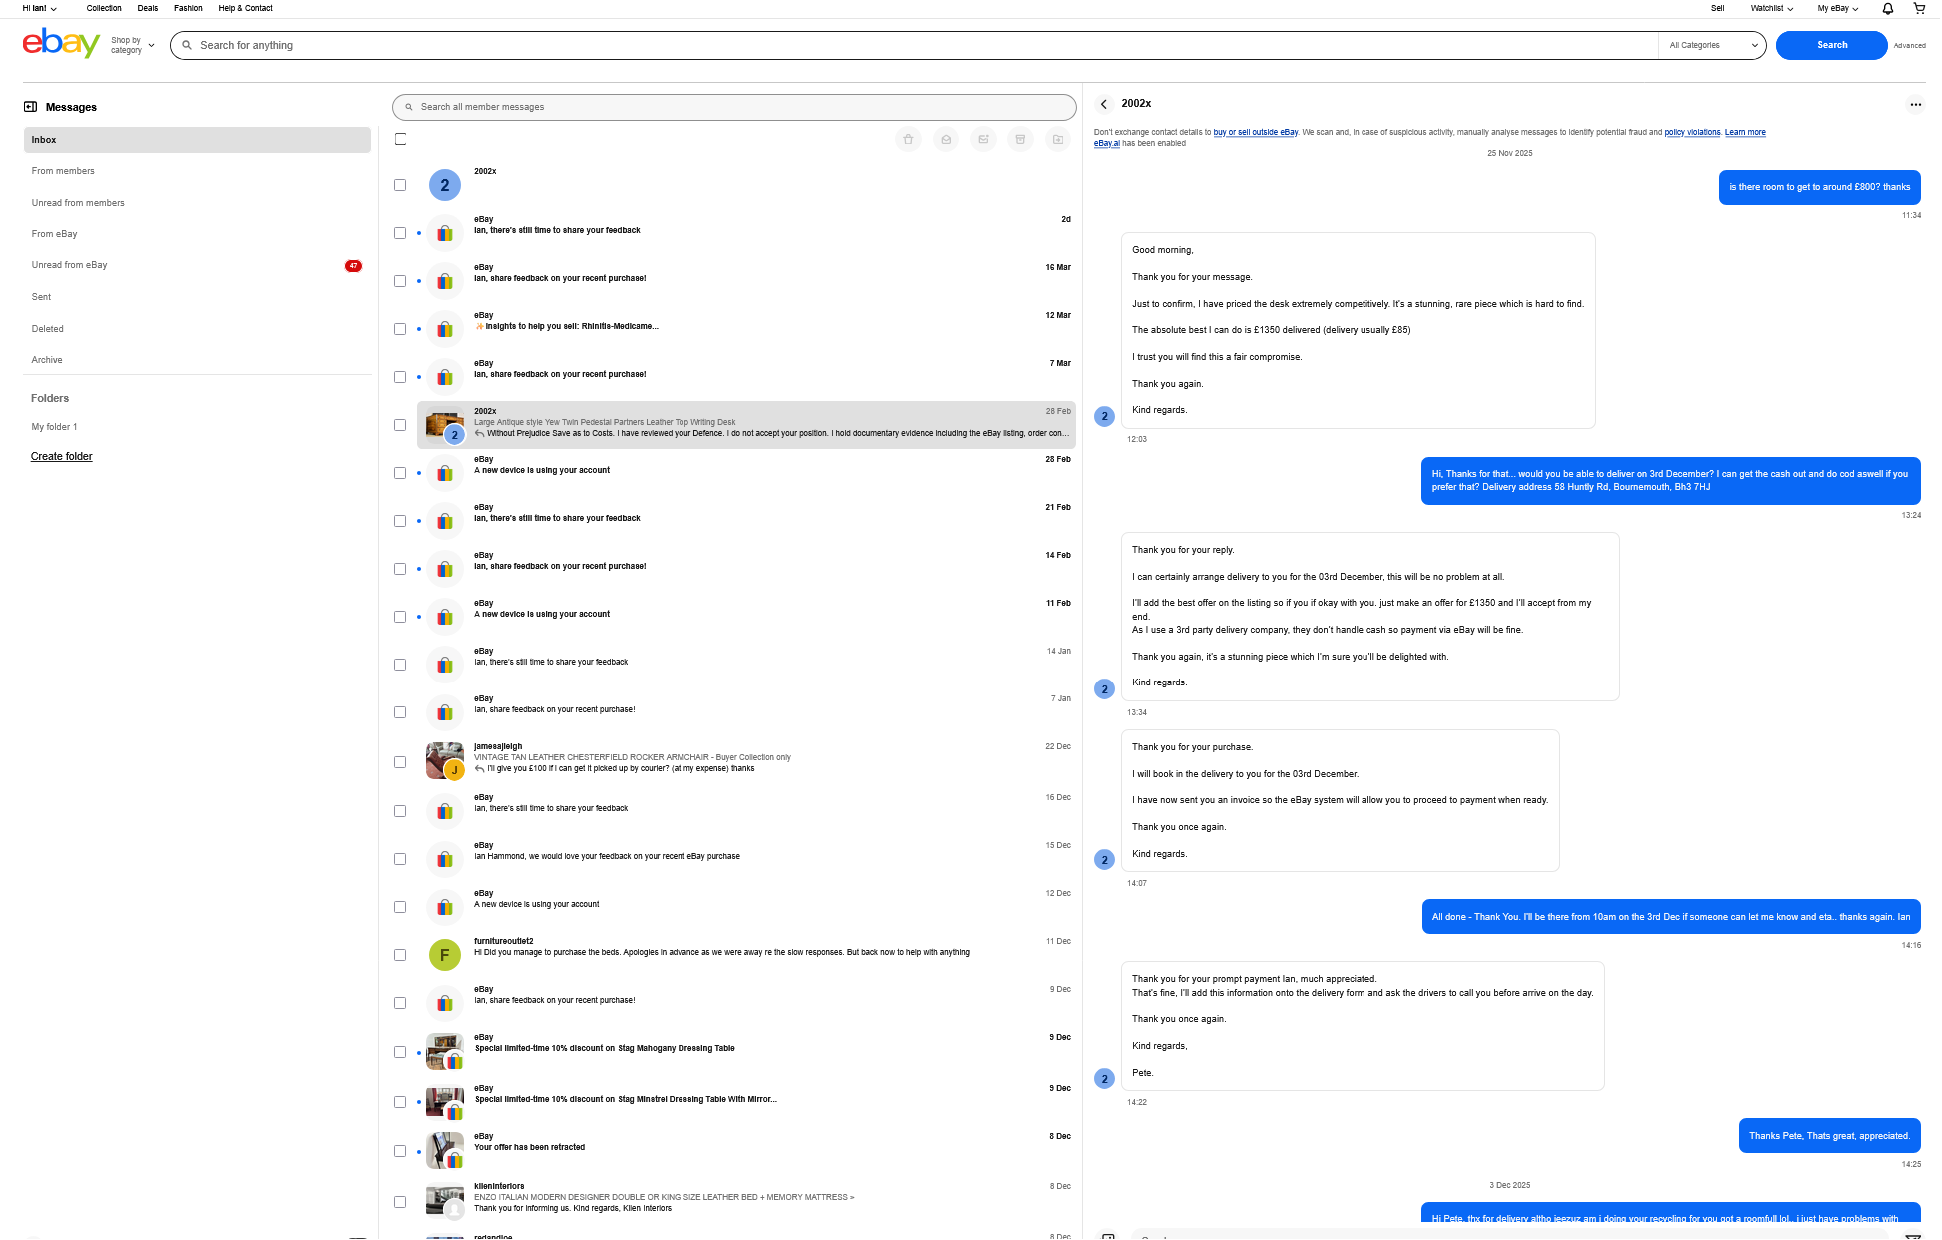The width and height of the screenshot is (1942, 1240).
Task: Tick checkbox for 12 Mar insights message
Action: point(400,329)
